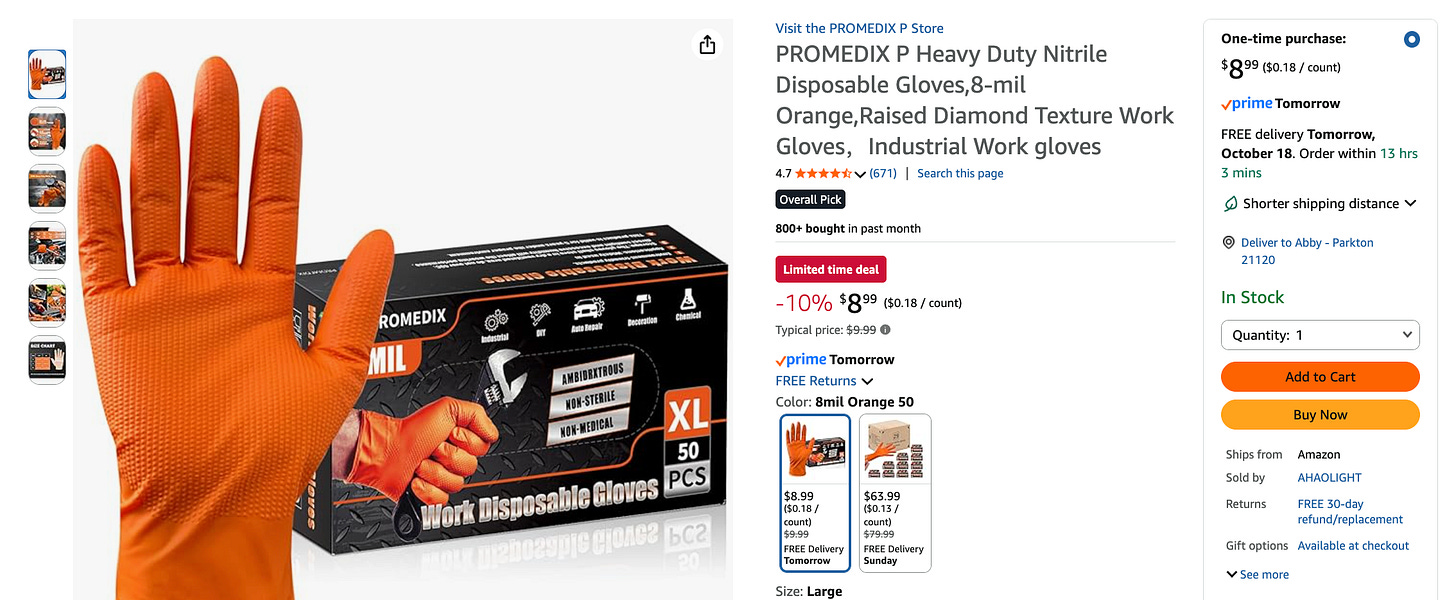Choose the $63.99 bulk case option
The height and width of the screenshot is (600, 1456).
click(x=895, y=493)
